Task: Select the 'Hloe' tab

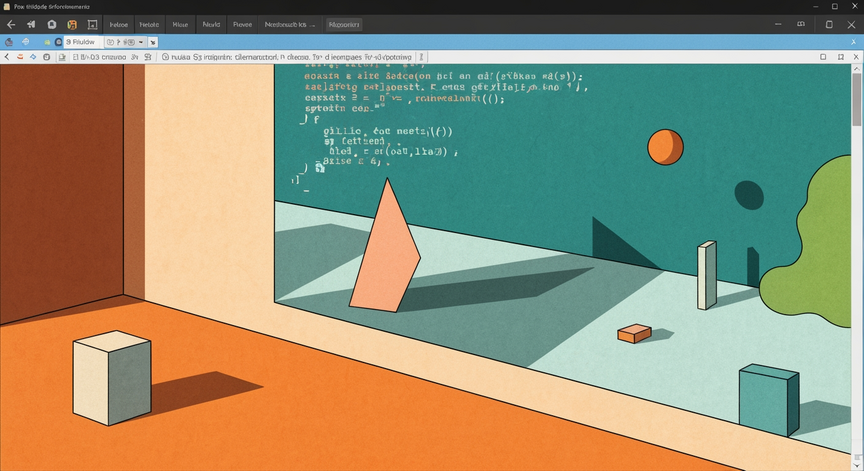Action: click(x=180, y=24)
